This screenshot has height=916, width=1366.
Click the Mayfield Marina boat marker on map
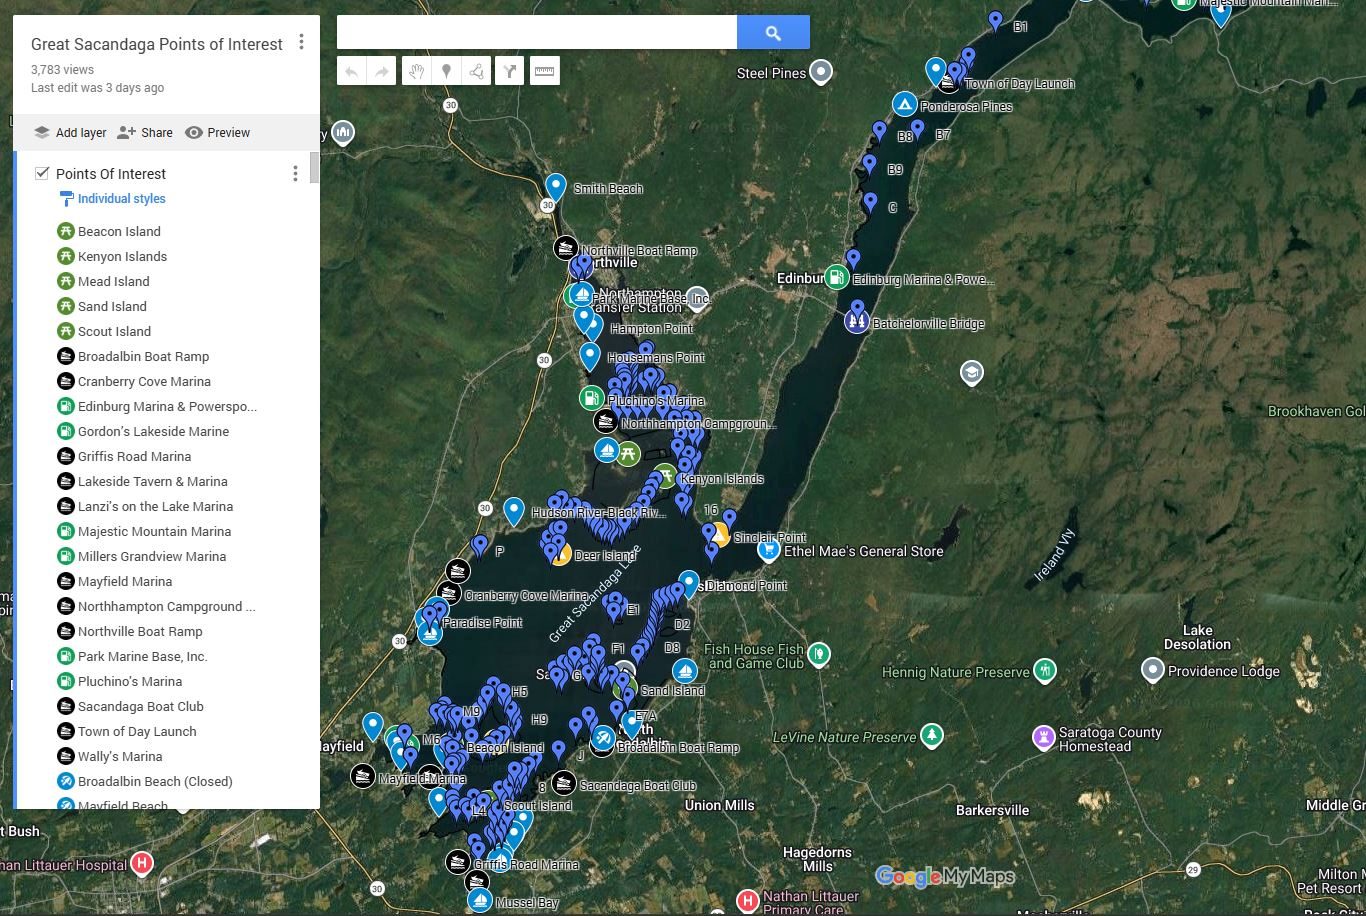tap(363, 776)
